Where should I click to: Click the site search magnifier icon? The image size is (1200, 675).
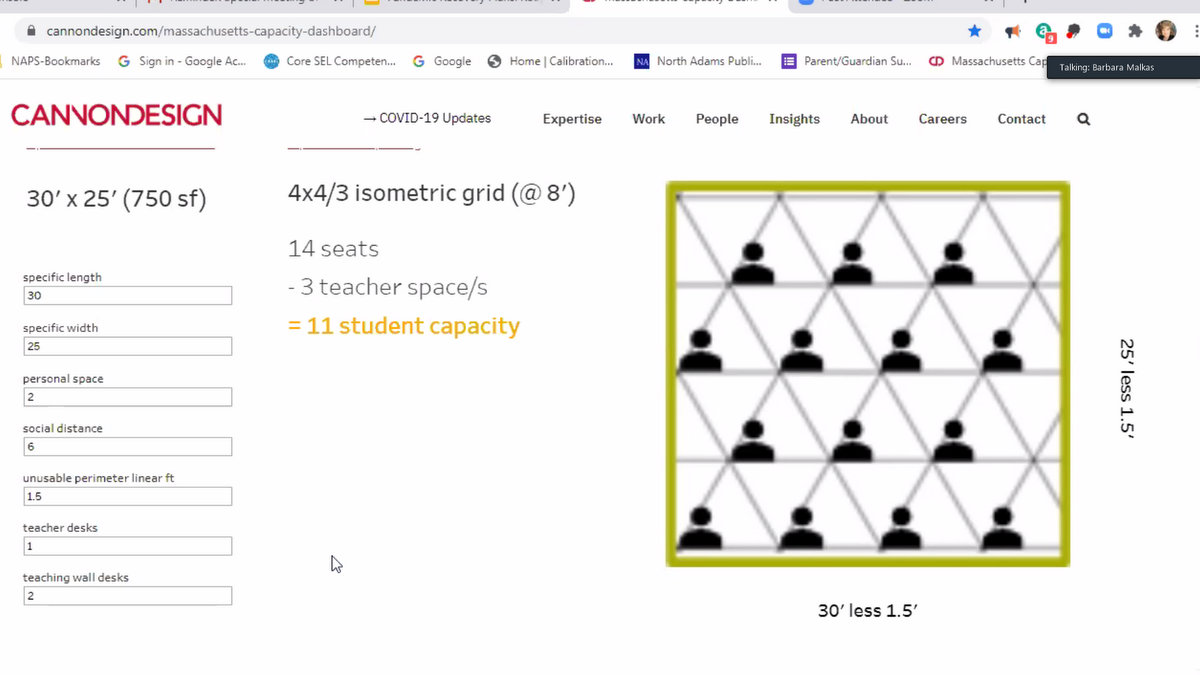click(x=1084, y=119)
